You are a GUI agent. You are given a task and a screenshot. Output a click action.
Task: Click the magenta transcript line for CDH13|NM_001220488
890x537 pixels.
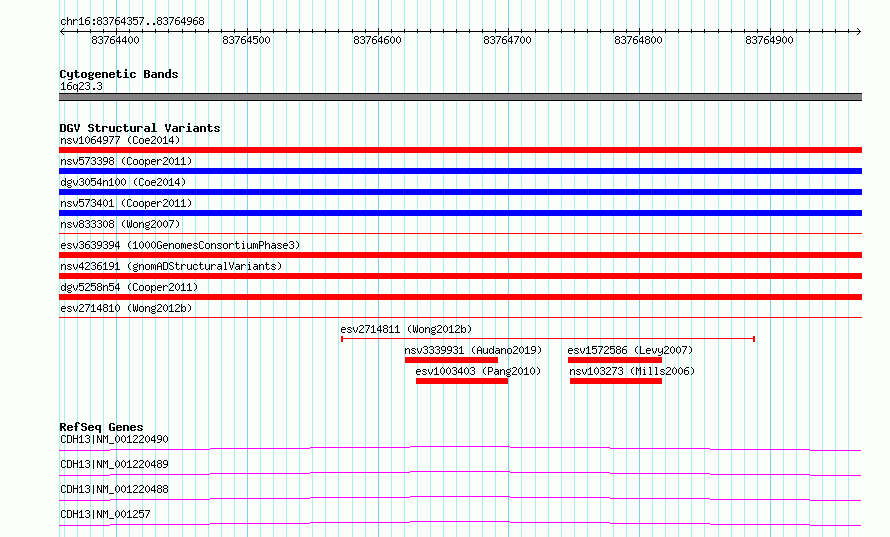[x=460, y=498]
